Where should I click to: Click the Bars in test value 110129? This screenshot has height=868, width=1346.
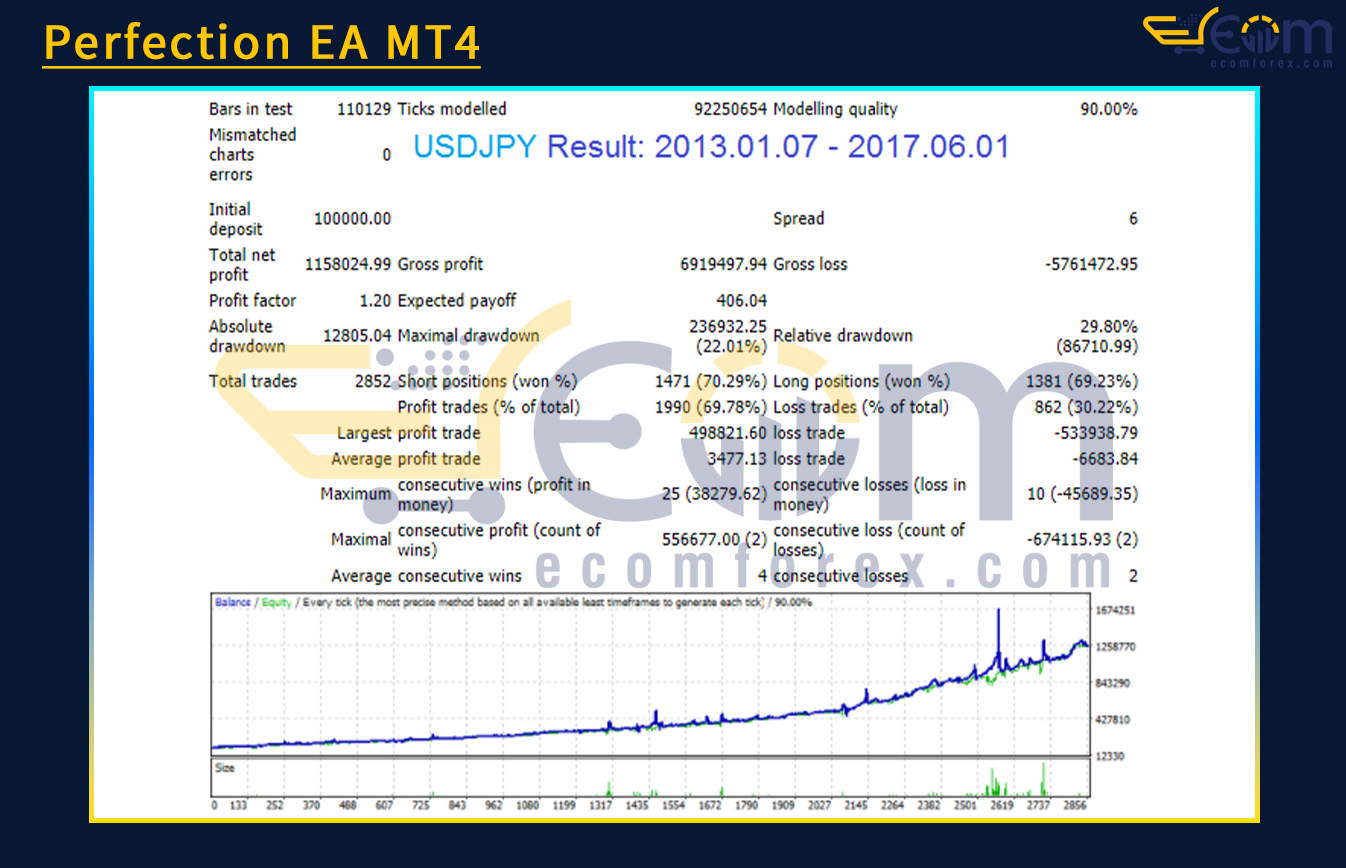(364, 109)
